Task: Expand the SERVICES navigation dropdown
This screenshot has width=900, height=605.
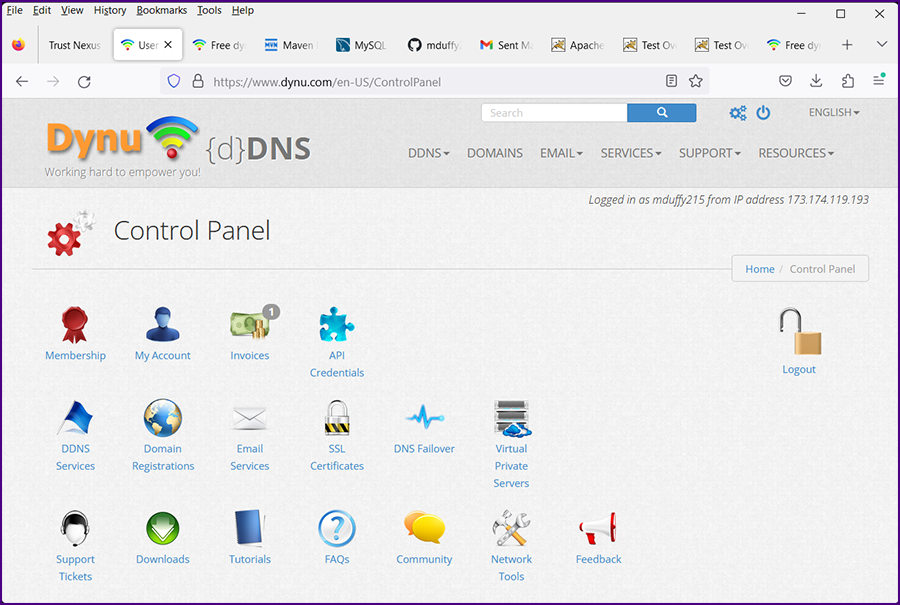Action: (x=631, y=153)
